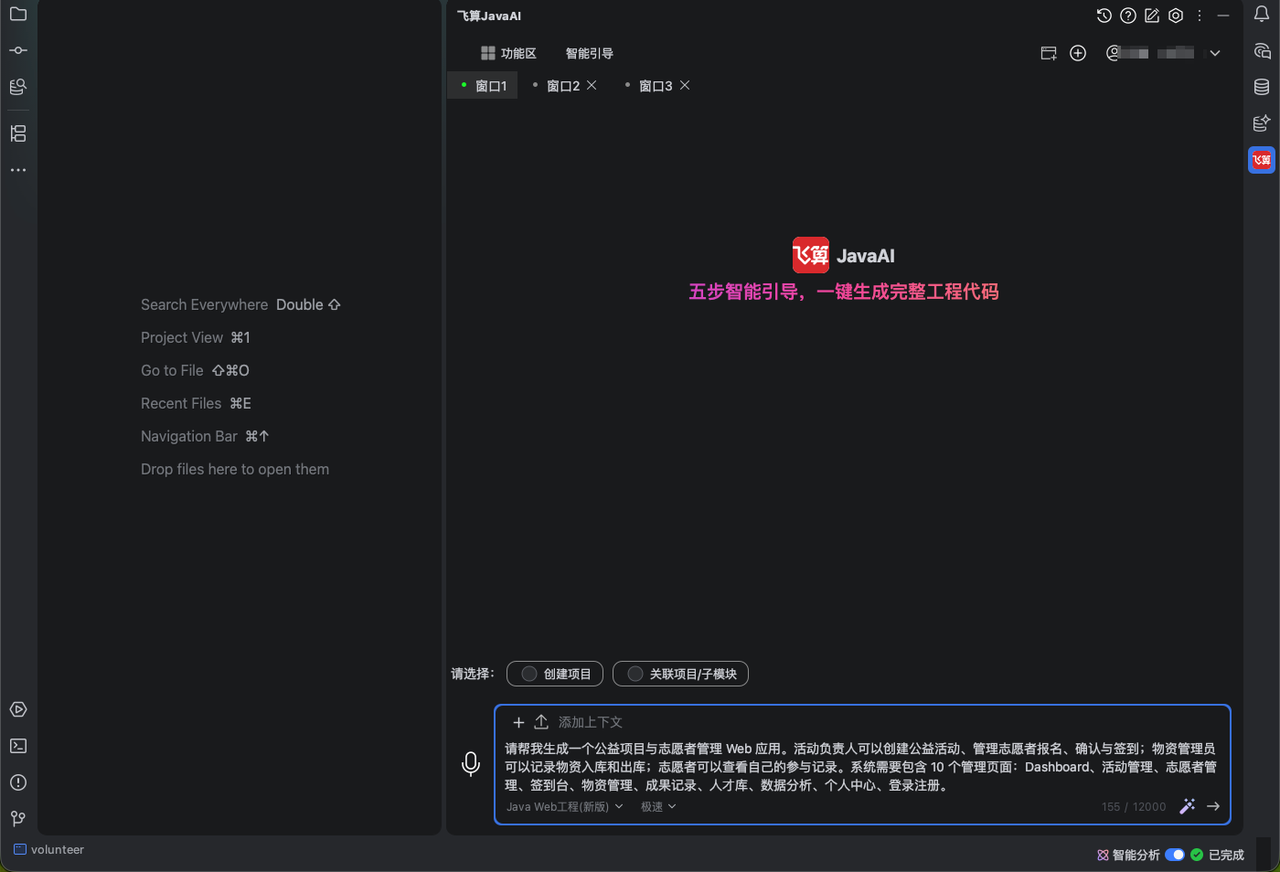
Task: Open the Project folder tool window
Action: 18,14
